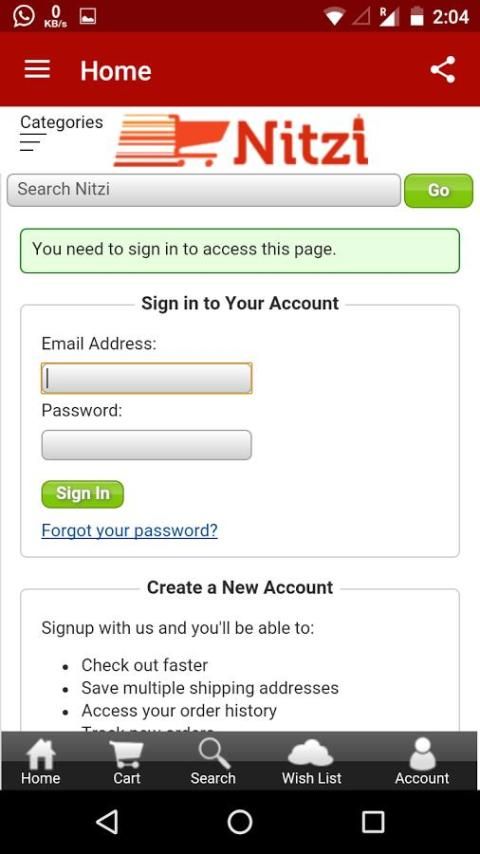The height and width of the screenshot is (854, 480).
Task: Select the Email Address input
Action: click(147, 378)
